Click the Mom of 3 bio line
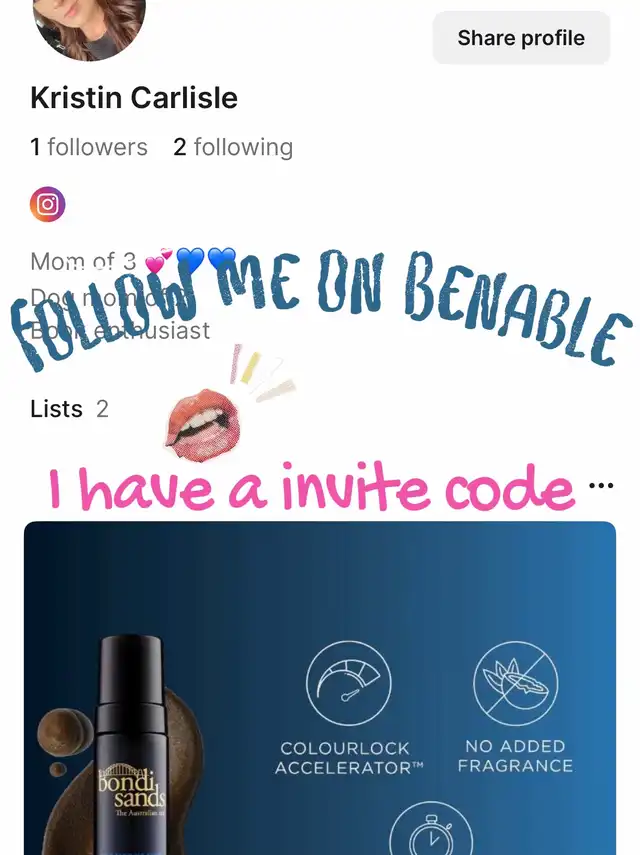The height and width of the screenshot is (855, 640). 83,262
